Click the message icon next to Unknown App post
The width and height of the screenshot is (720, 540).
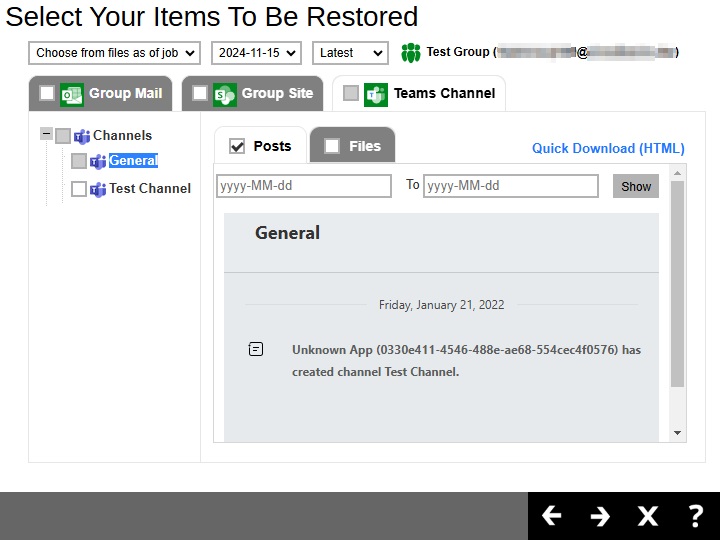pyautogui.click(x=256, y=349)
